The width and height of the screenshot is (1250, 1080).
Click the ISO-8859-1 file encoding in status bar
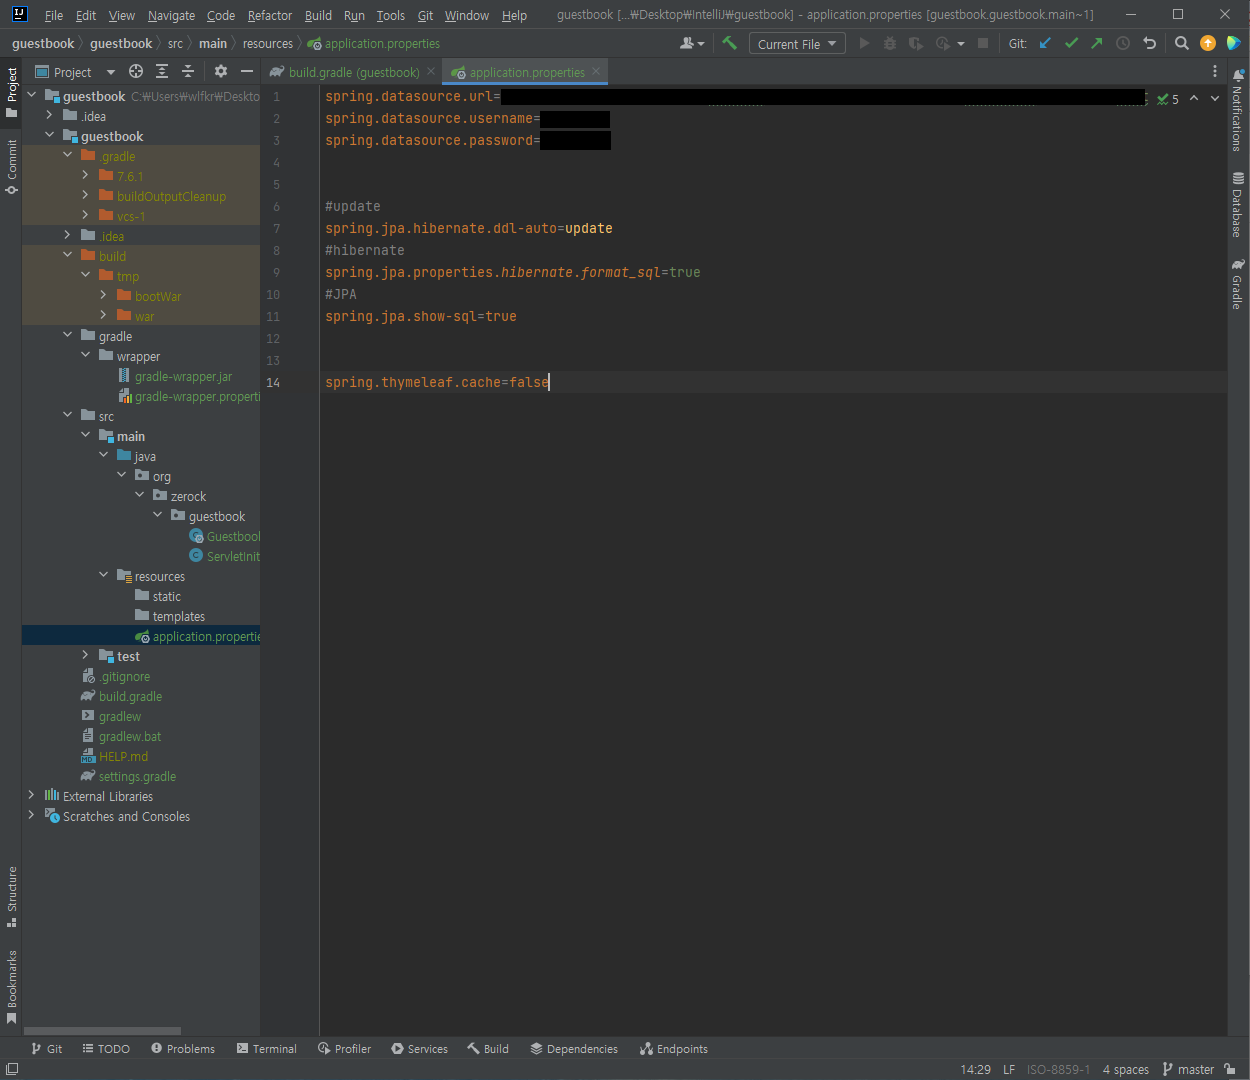1058,1069
